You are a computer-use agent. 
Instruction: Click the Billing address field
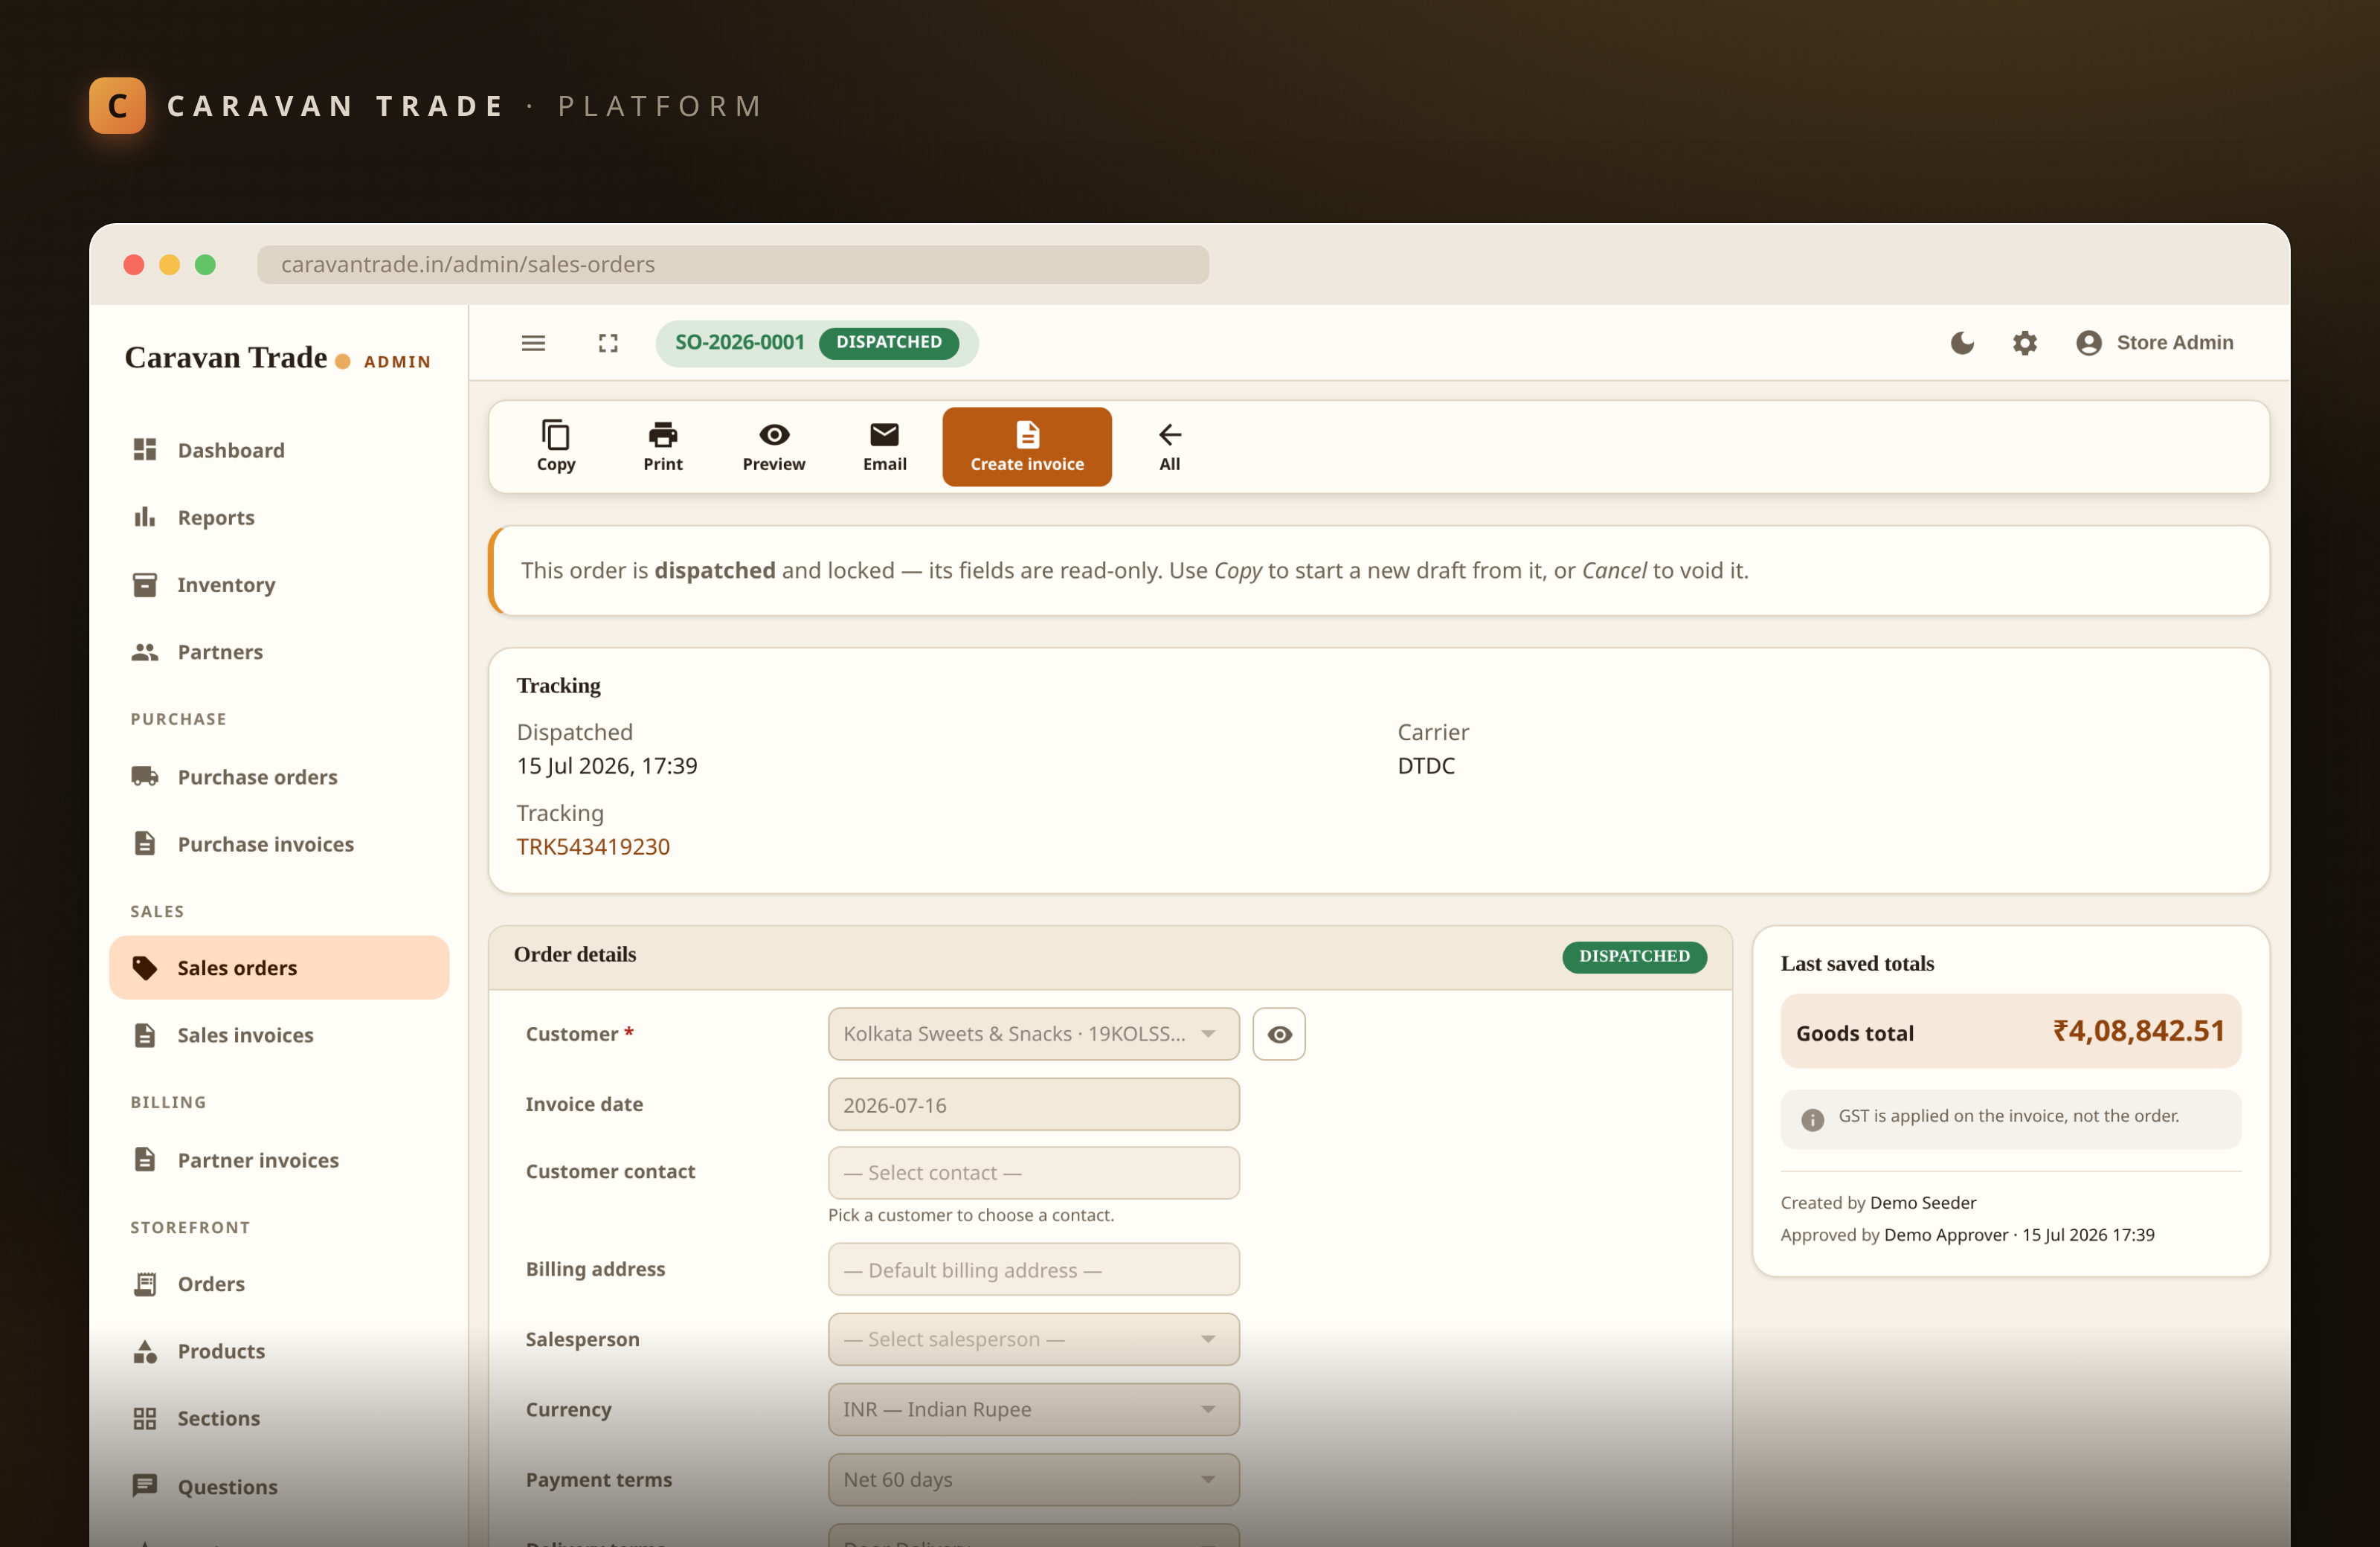pos(1033,1269)
